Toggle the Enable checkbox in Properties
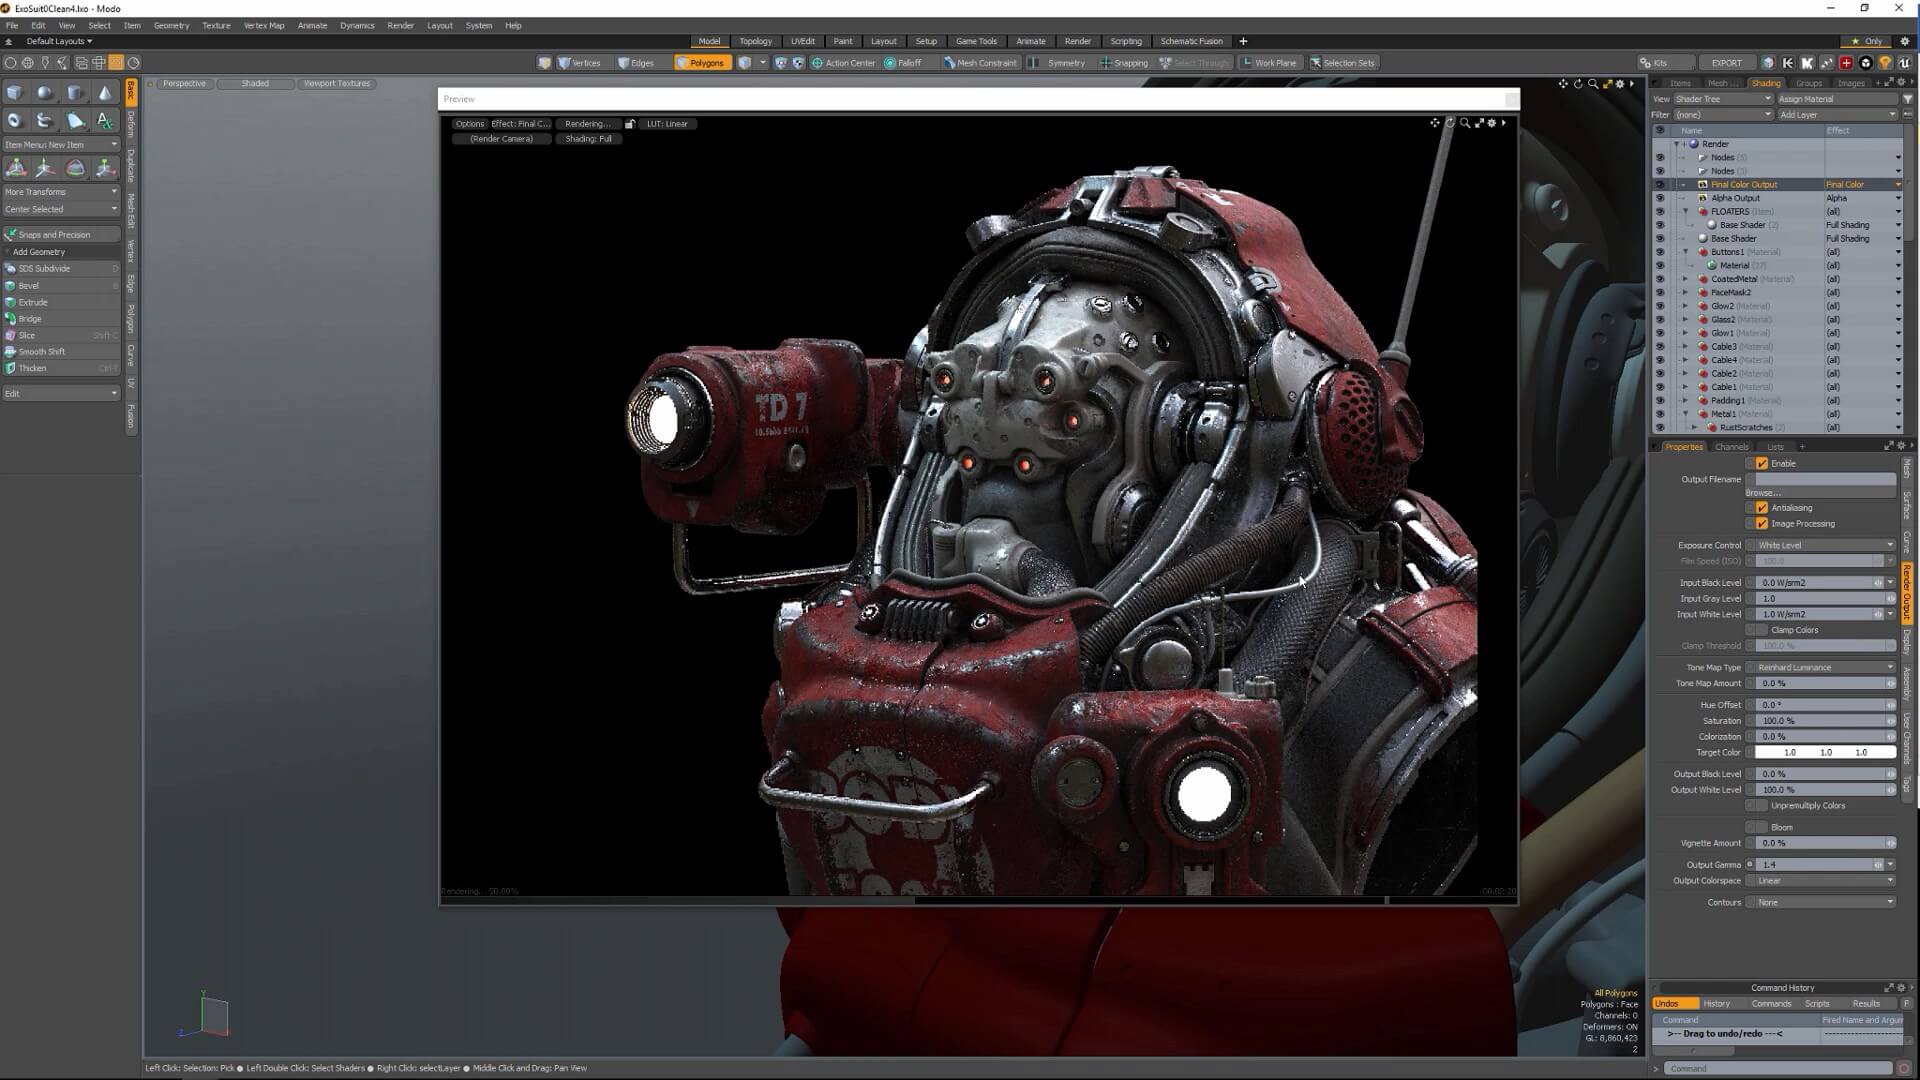1920x1080 pixels. click(1762, 464)
